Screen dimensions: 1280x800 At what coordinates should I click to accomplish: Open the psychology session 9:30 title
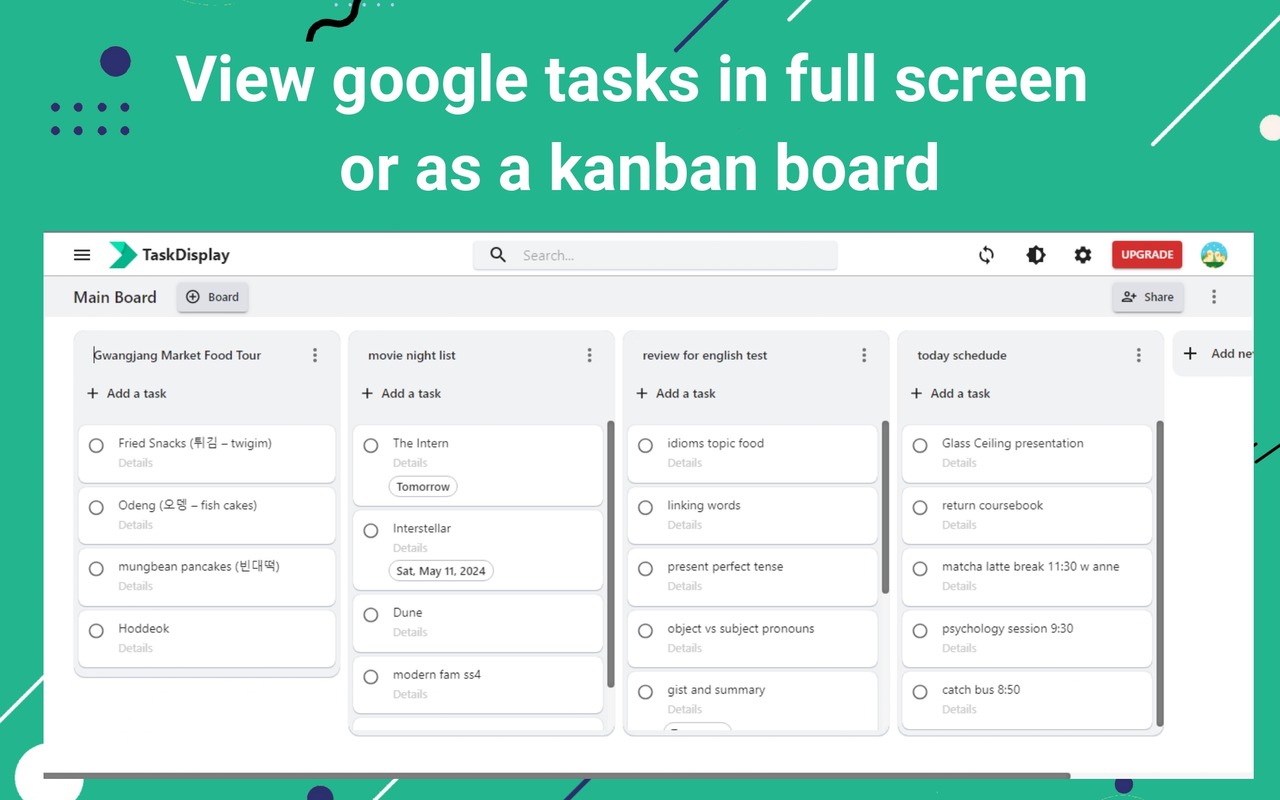pos(1008,628)
